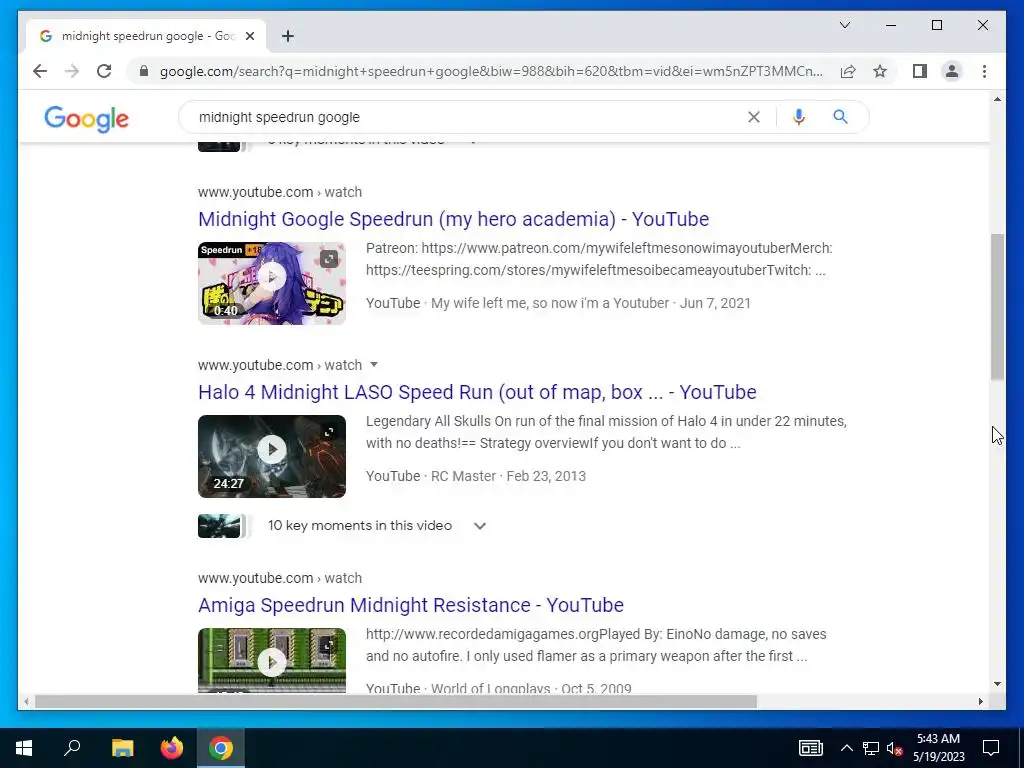Click the 'Patreon: https://www.patreon.com' description text

point(599,259)
